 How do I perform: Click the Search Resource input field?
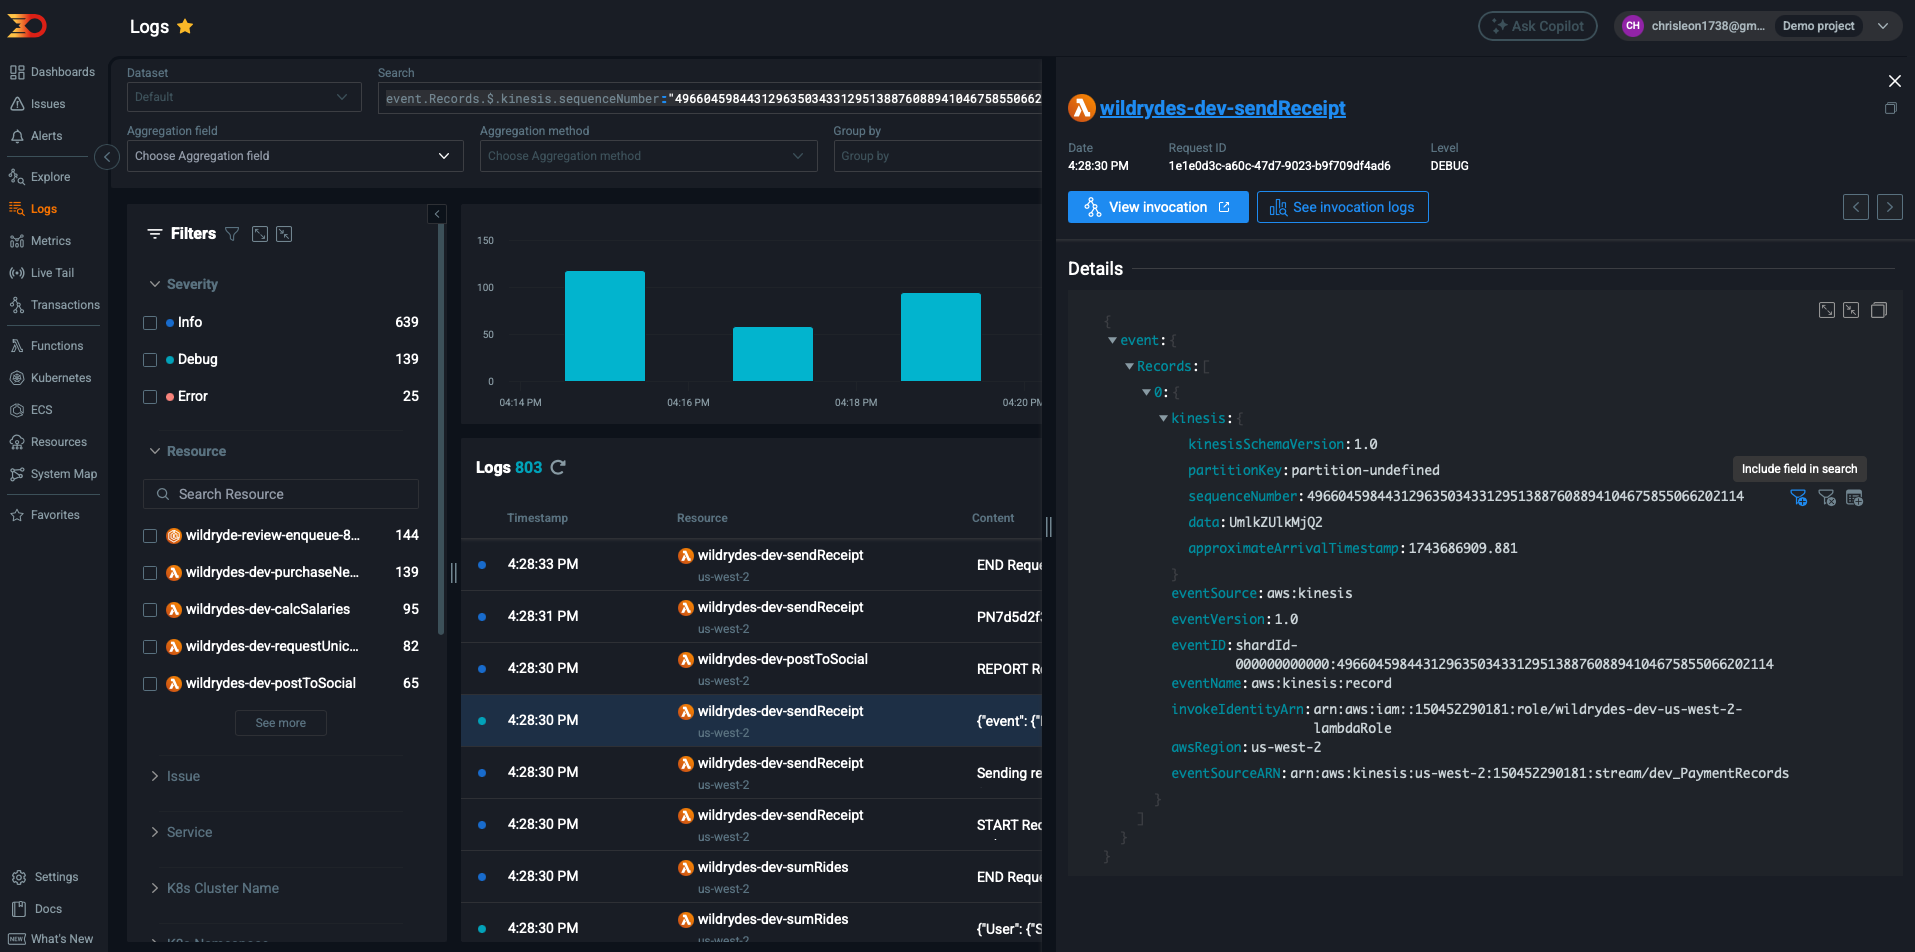[281, 494]
